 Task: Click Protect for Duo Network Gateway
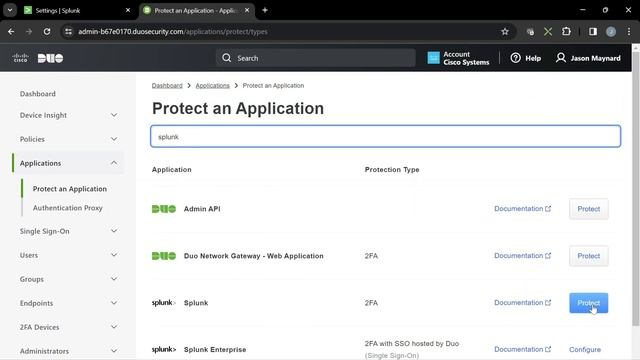[x=589, y=256]
